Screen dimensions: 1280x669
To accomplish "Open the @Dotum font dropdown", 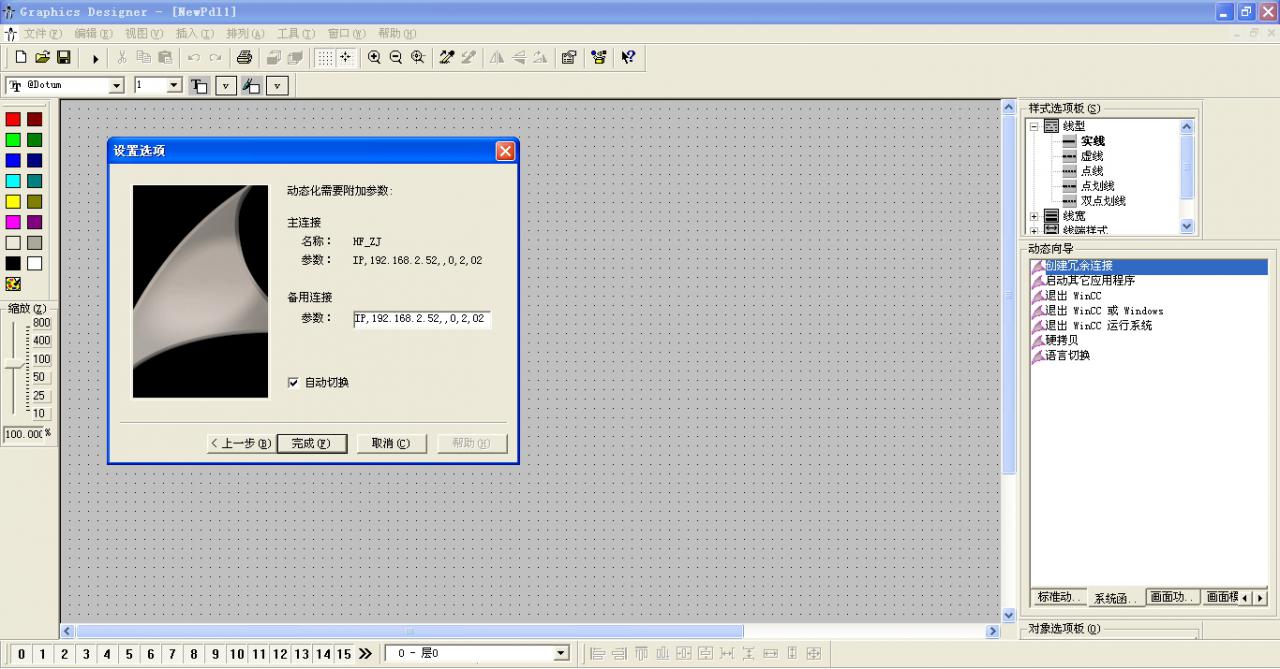I will pyautogui.click(x=116, y=86).
